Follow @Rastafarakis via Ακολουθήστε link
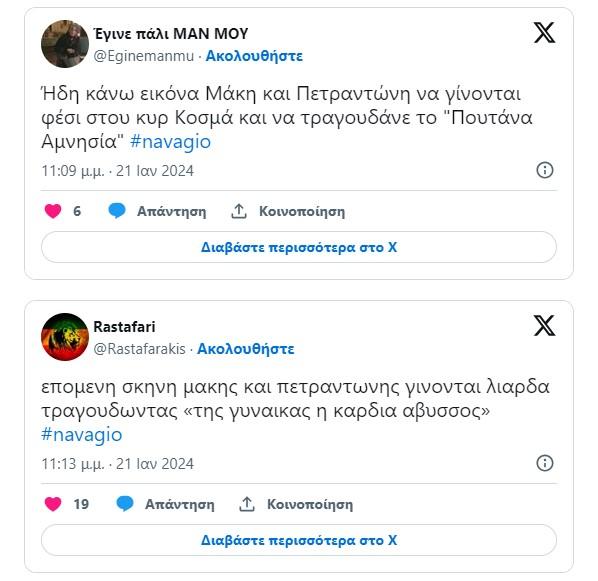Screen dimensions: 598x581 pyautogui.click(x=246, y=349)
